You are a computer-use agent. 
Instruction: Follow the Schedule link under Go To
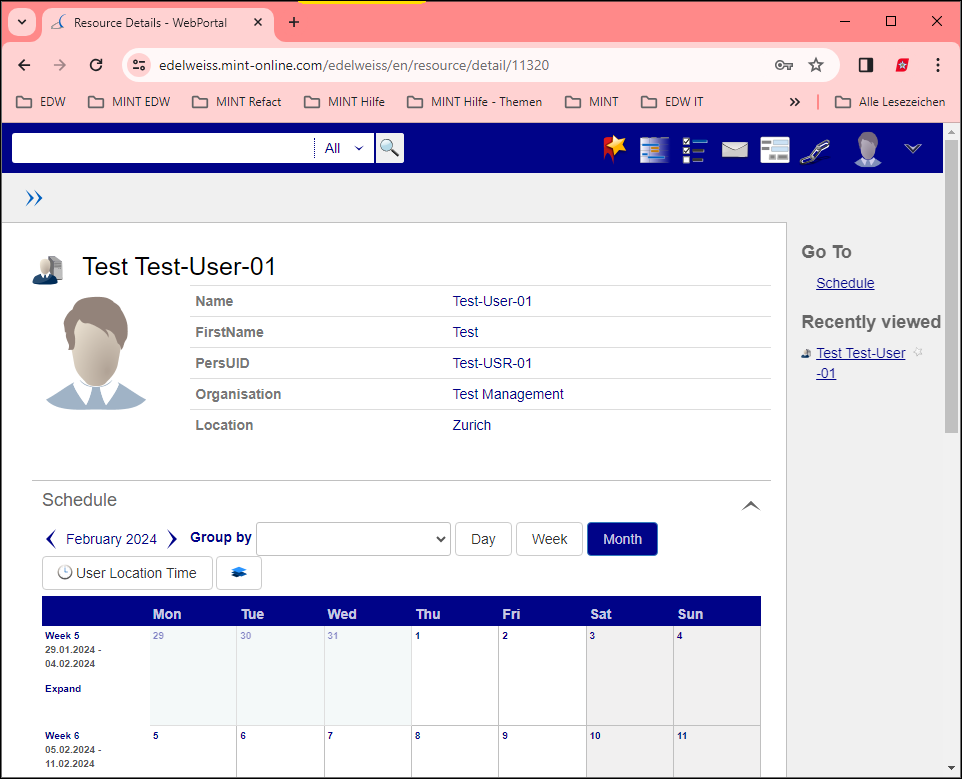845,283
